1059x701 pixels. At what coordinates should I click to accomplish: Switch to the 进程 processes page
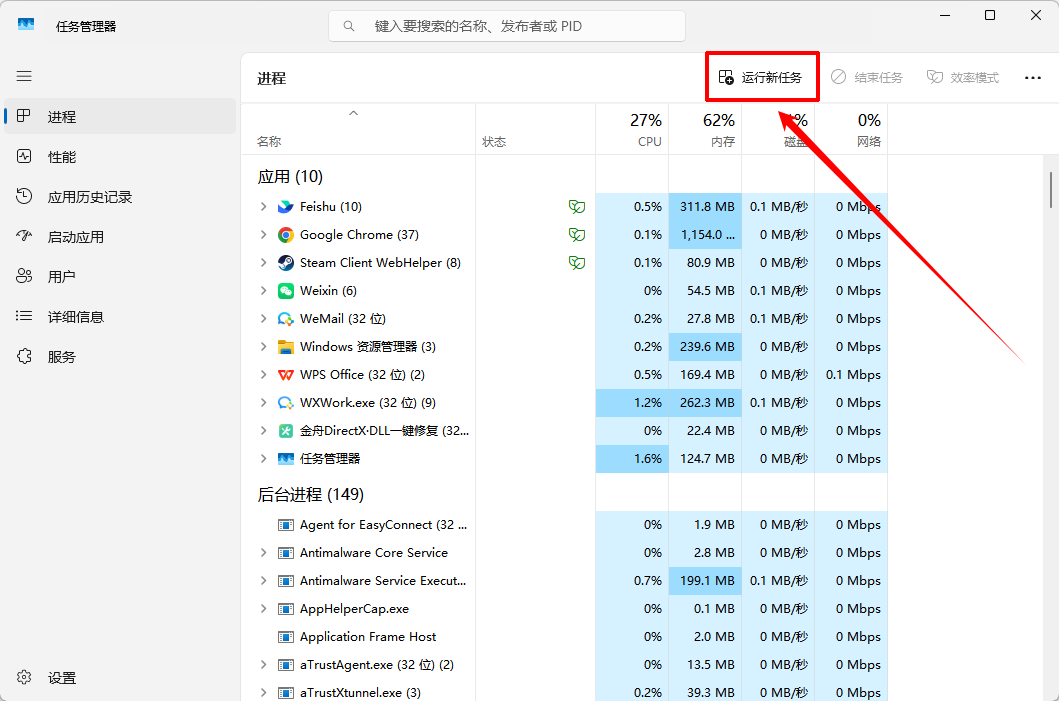120,116
